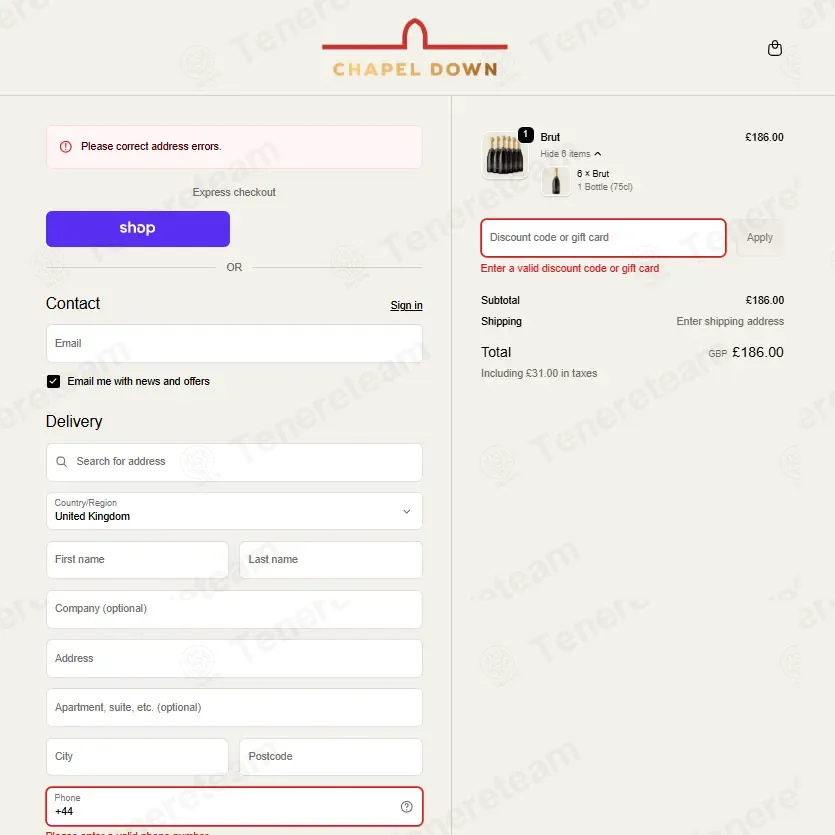Focus the First name field

click(137, 560)
